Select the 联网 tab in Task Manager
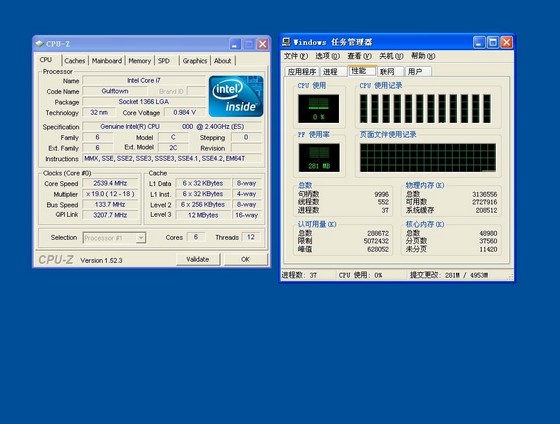Viewport: 560px width, 424px height. click(x=390, y=72)
